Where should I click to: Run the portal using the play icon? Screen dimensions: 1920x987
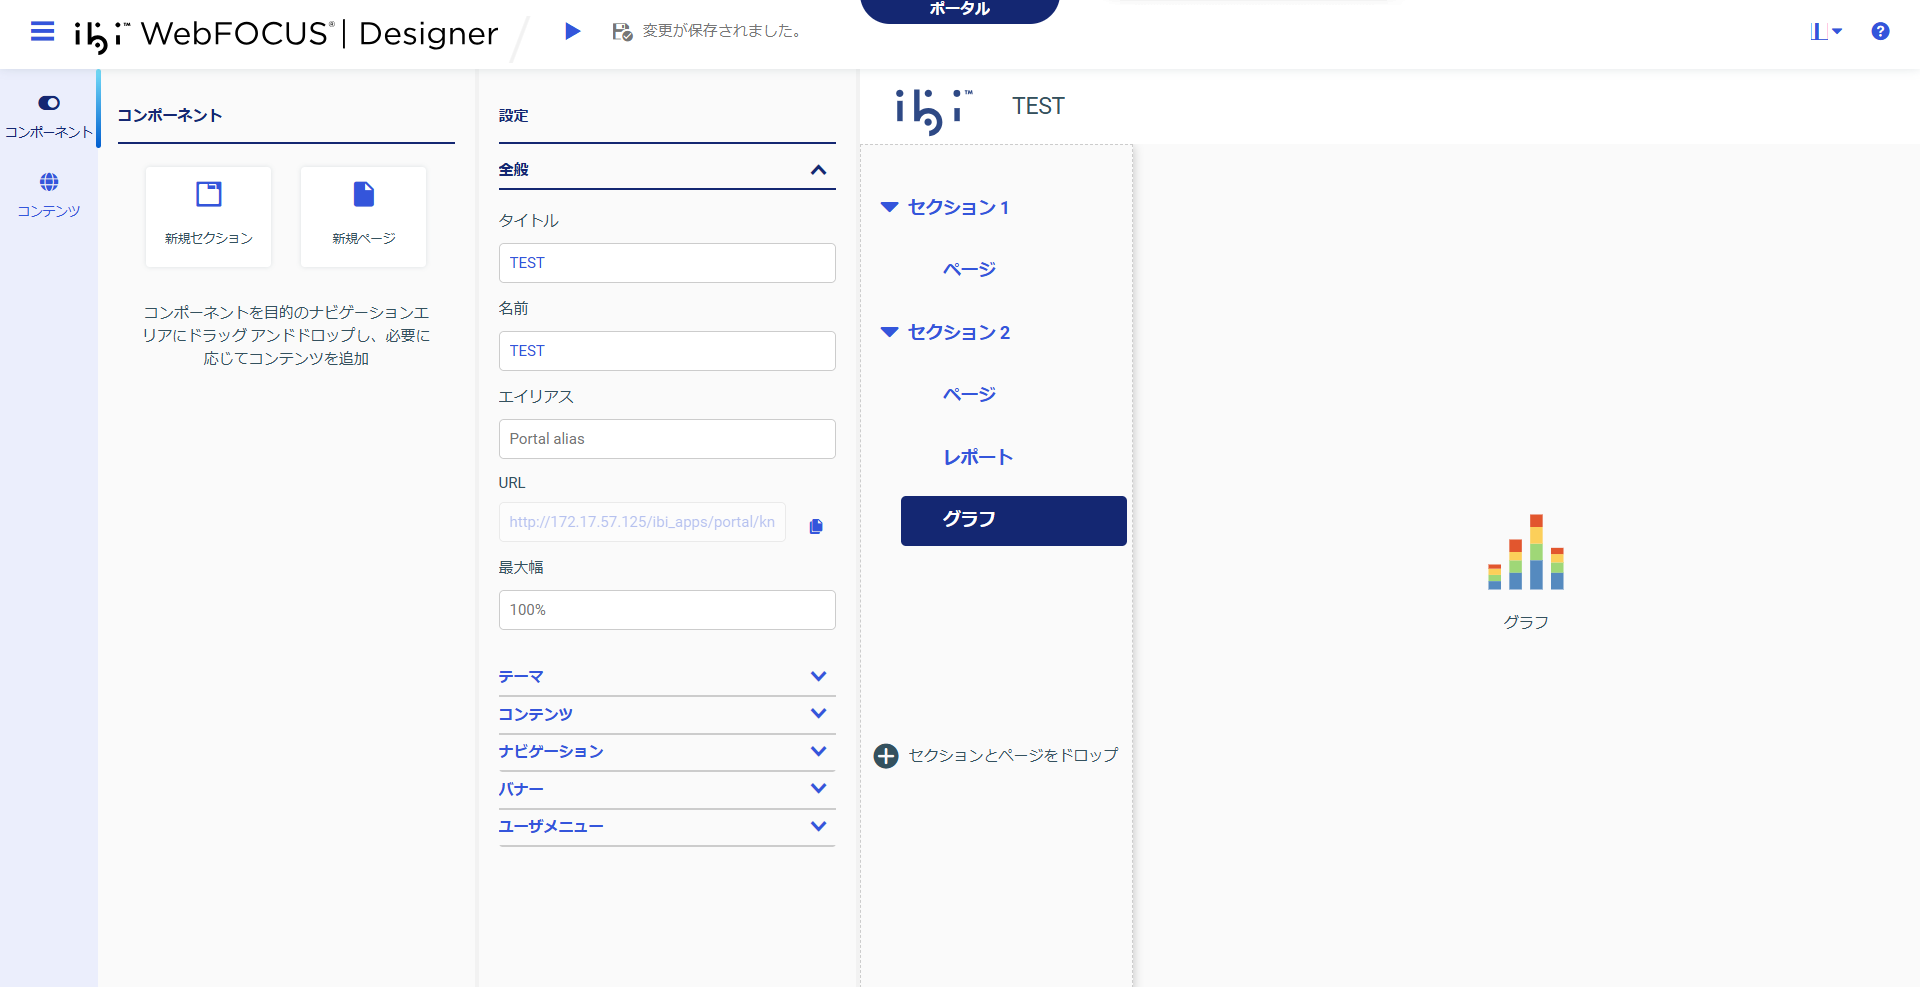point(572,31)
